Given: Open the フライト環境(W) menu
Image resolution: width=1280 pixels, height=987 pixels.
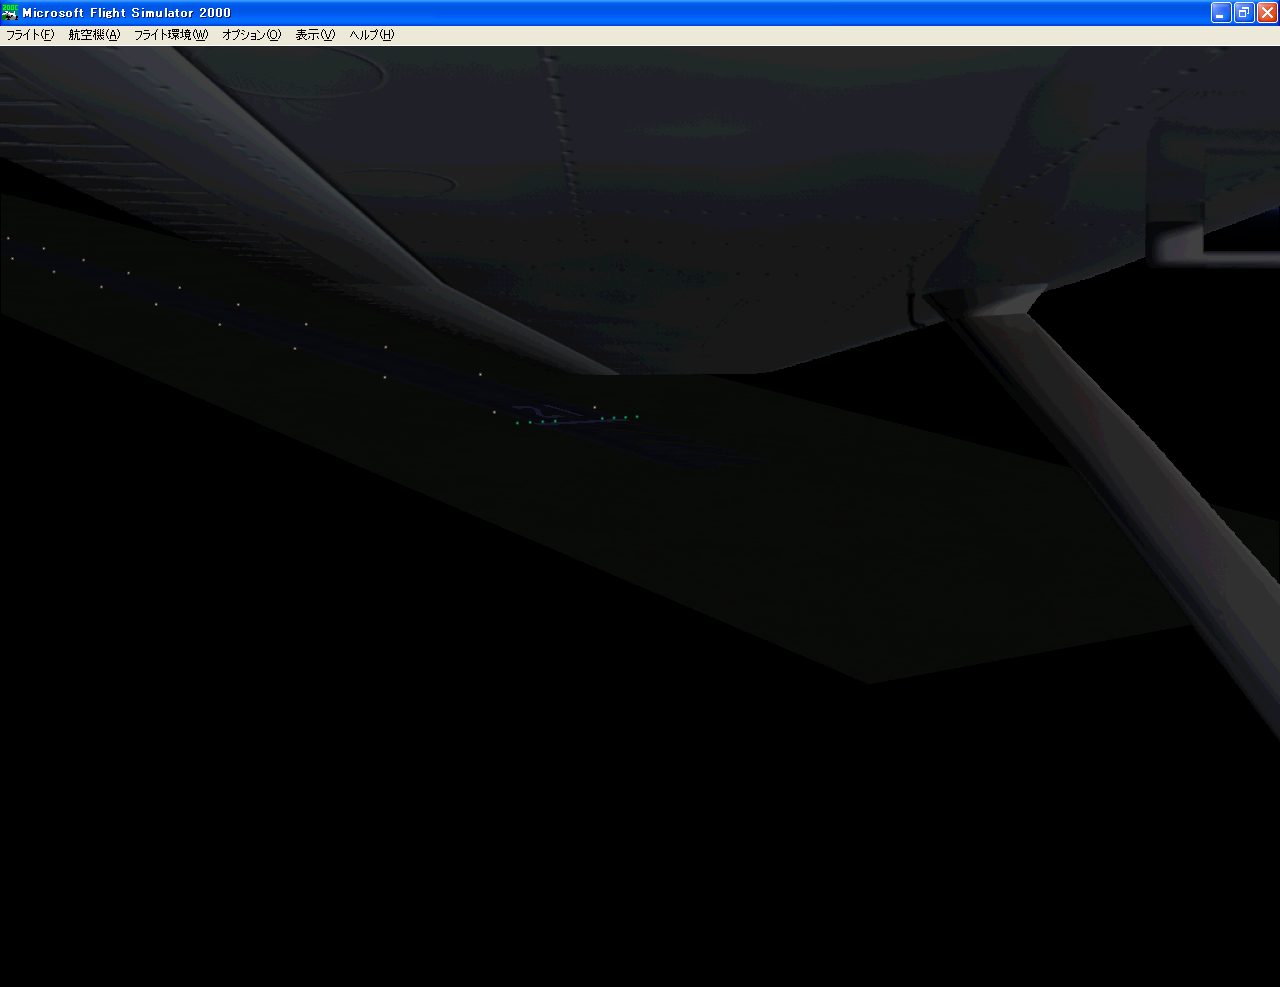Looking at the screenshot, I should 171,35.
